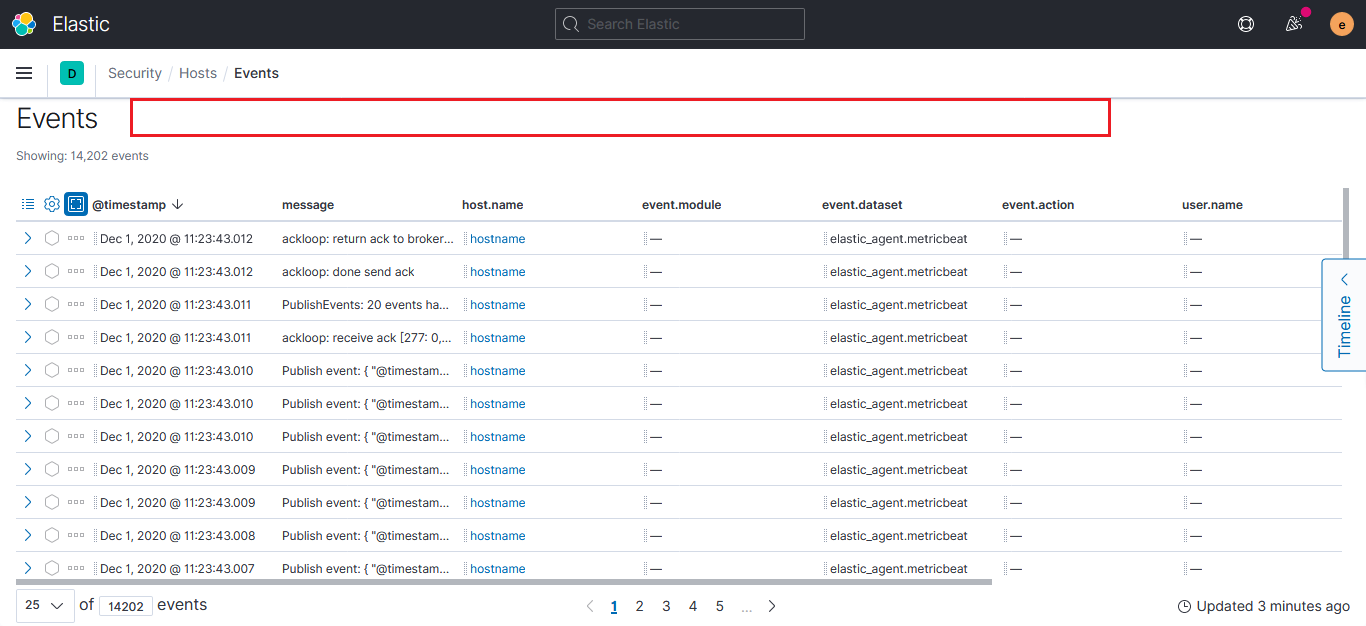Screen dimensions: 1366x626
Task: Open the Help menu via life-ring icon
Action: [1245, 23]
